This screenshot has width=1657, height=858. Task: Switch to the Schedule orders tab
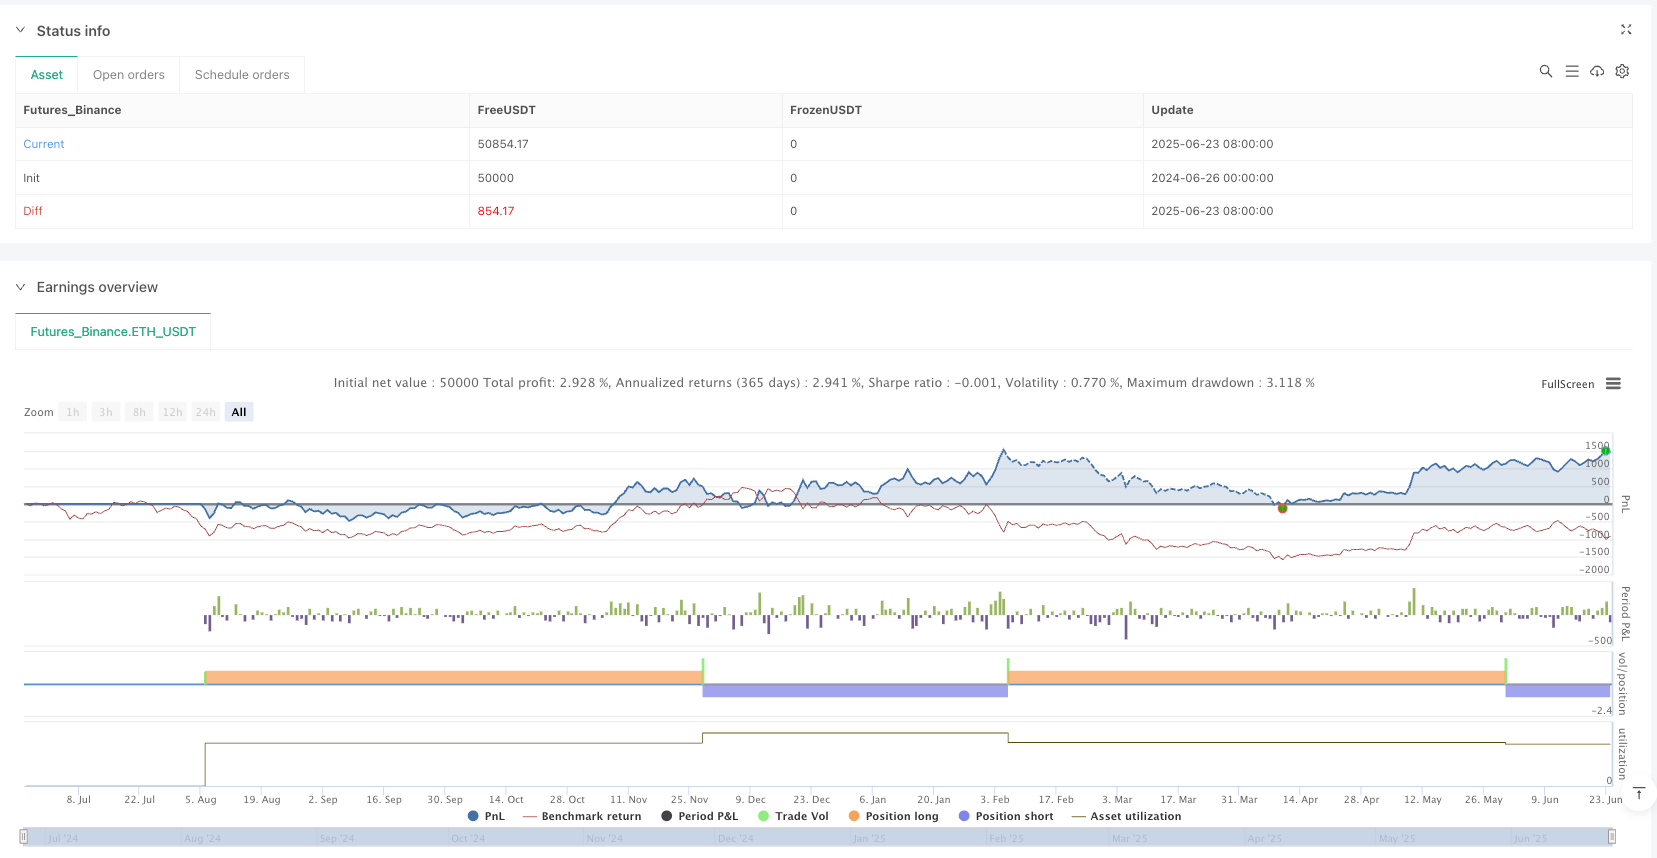pos(242,75)
